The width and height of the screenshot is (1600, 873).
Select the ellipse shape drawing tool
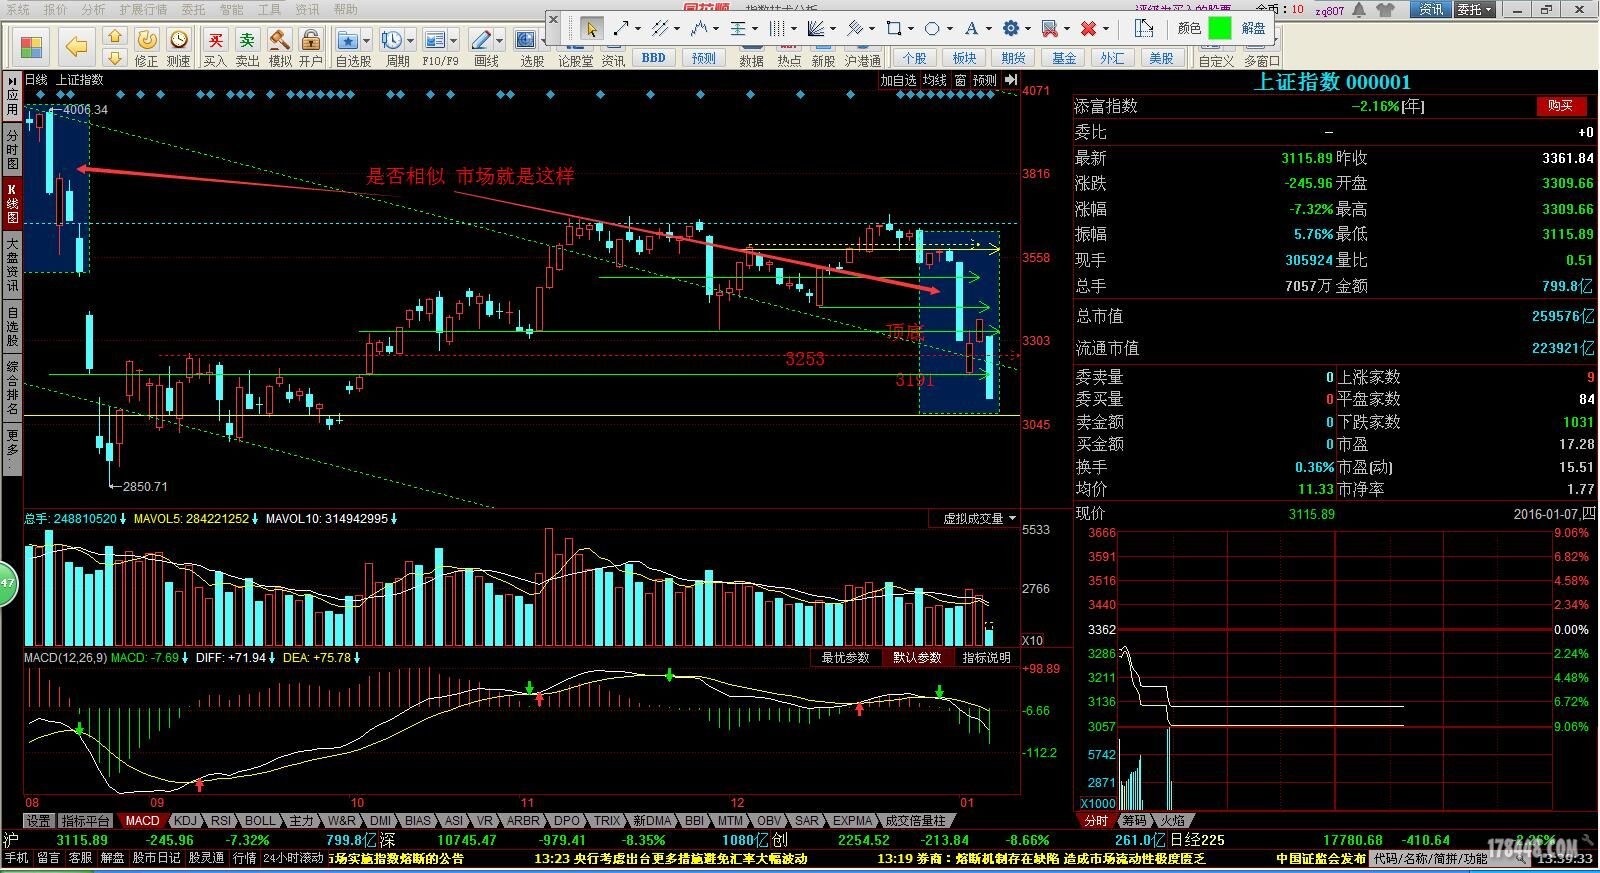point(932,28)
